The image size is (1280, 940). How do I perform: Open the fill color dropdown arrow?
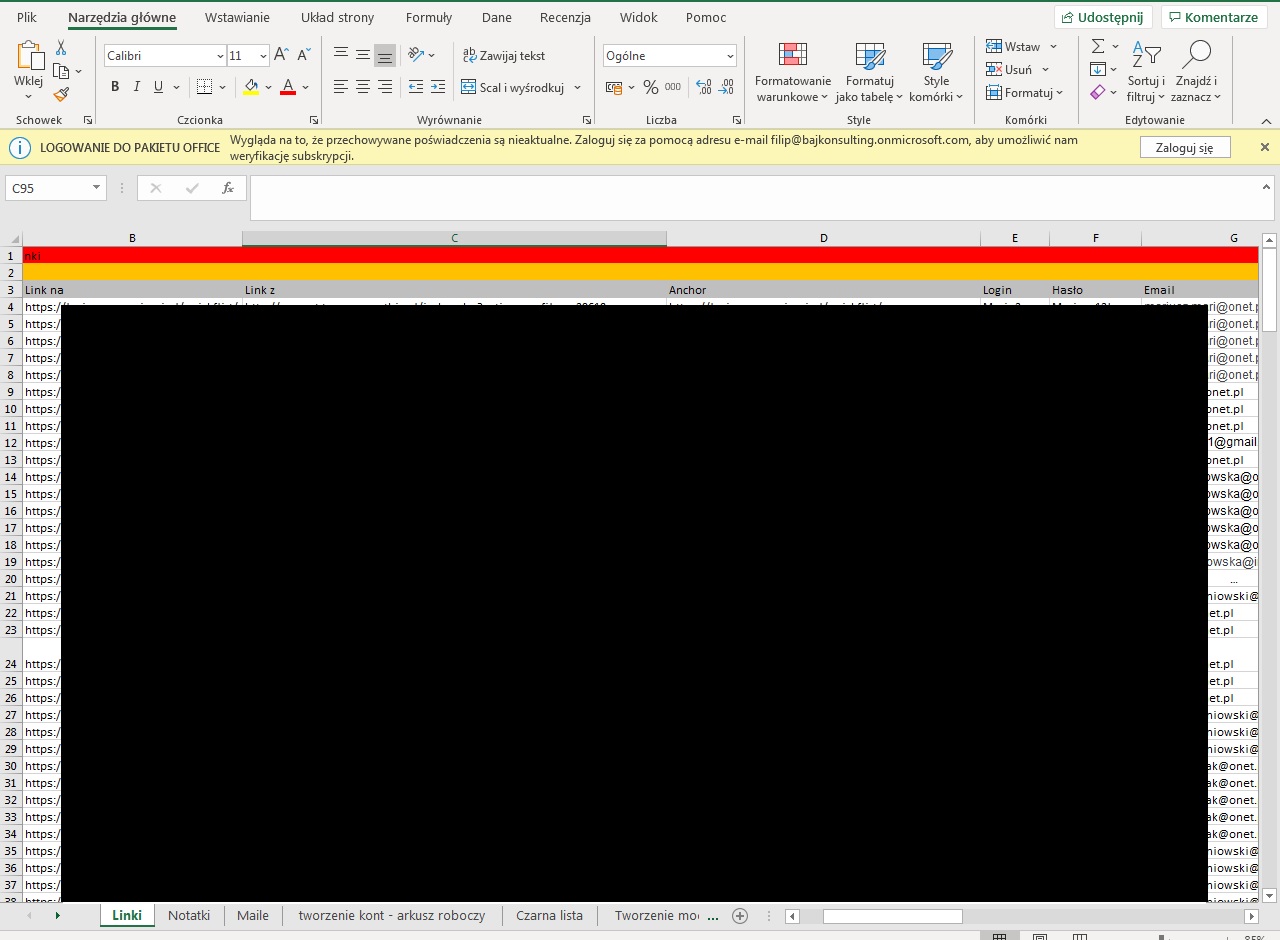click(268, 88)
